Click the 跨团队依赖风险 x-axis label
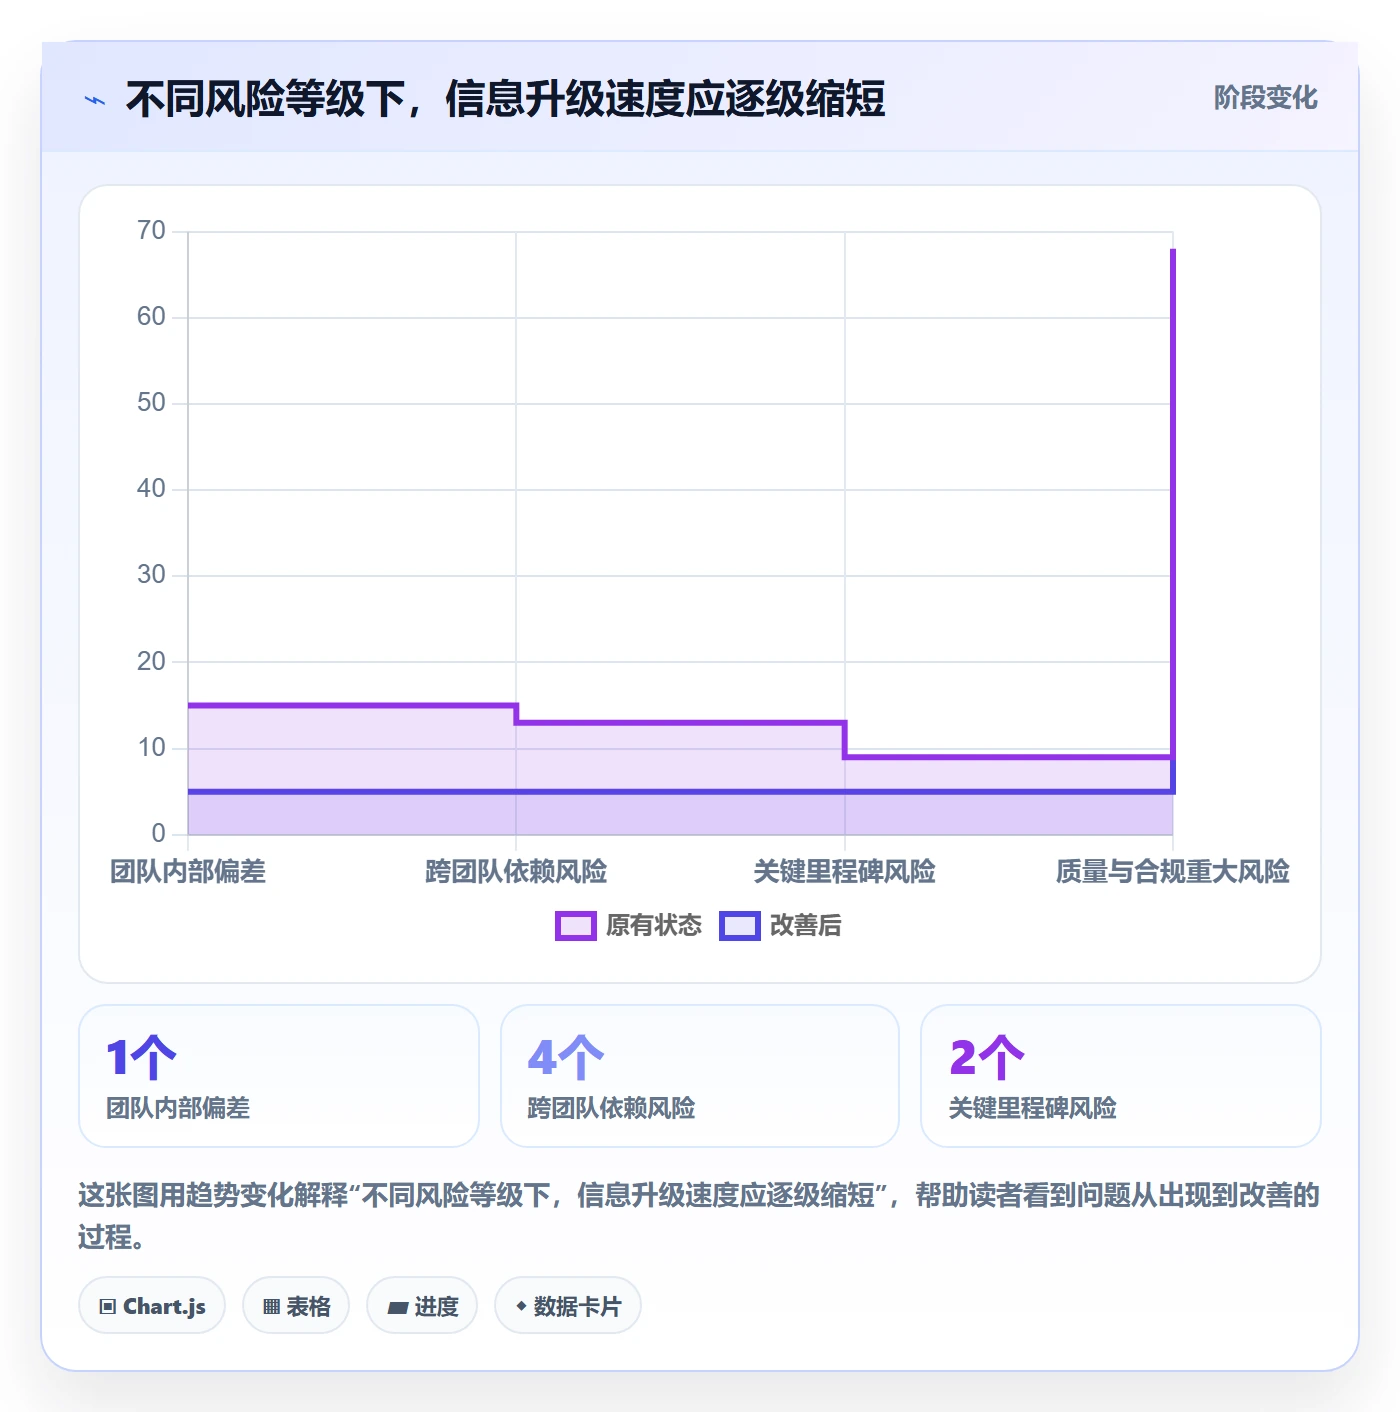1400x1412 pixels. (x=516, y=872)
